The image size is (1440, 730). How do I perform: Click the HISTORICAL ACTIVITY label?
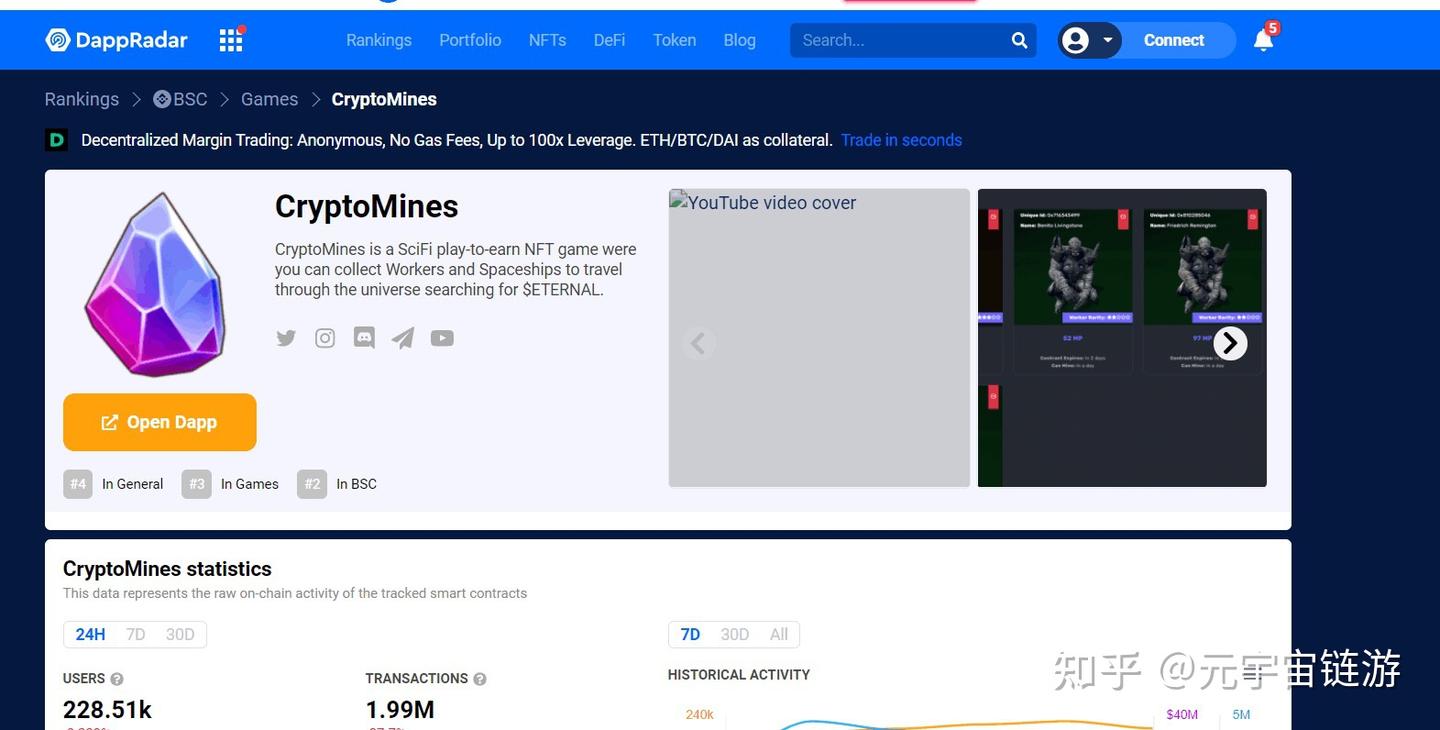(x=739, y=675)
